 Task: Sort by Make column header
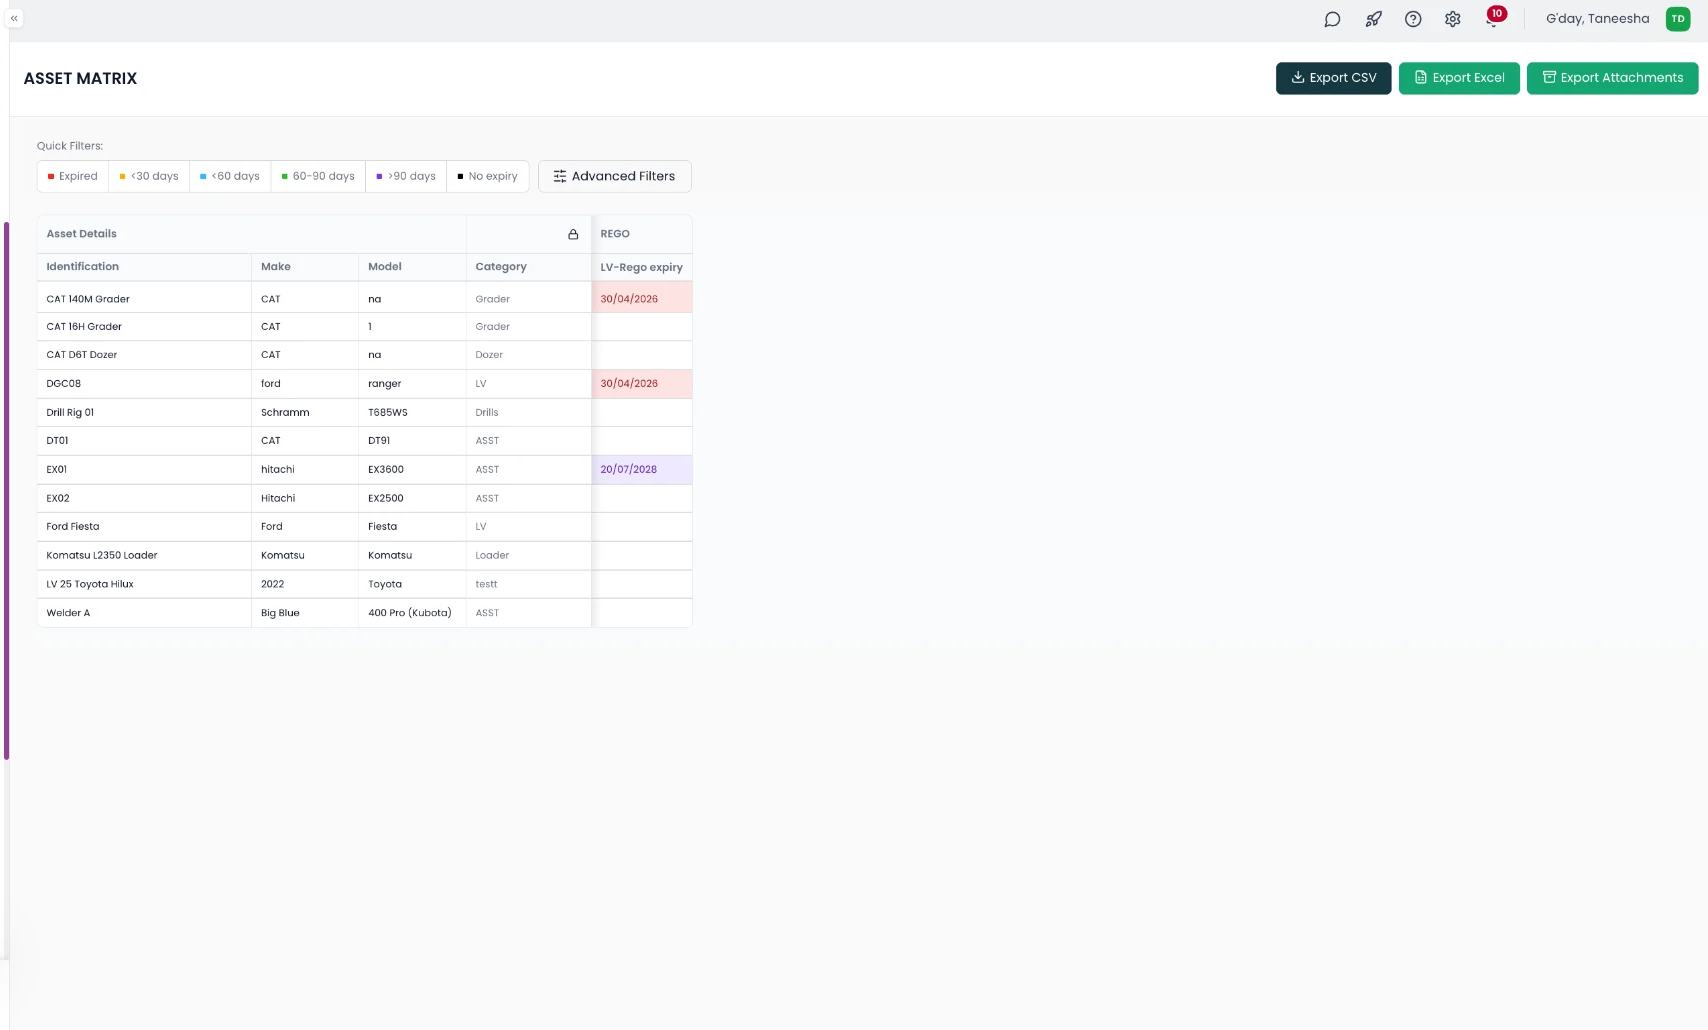click(305, 267)
